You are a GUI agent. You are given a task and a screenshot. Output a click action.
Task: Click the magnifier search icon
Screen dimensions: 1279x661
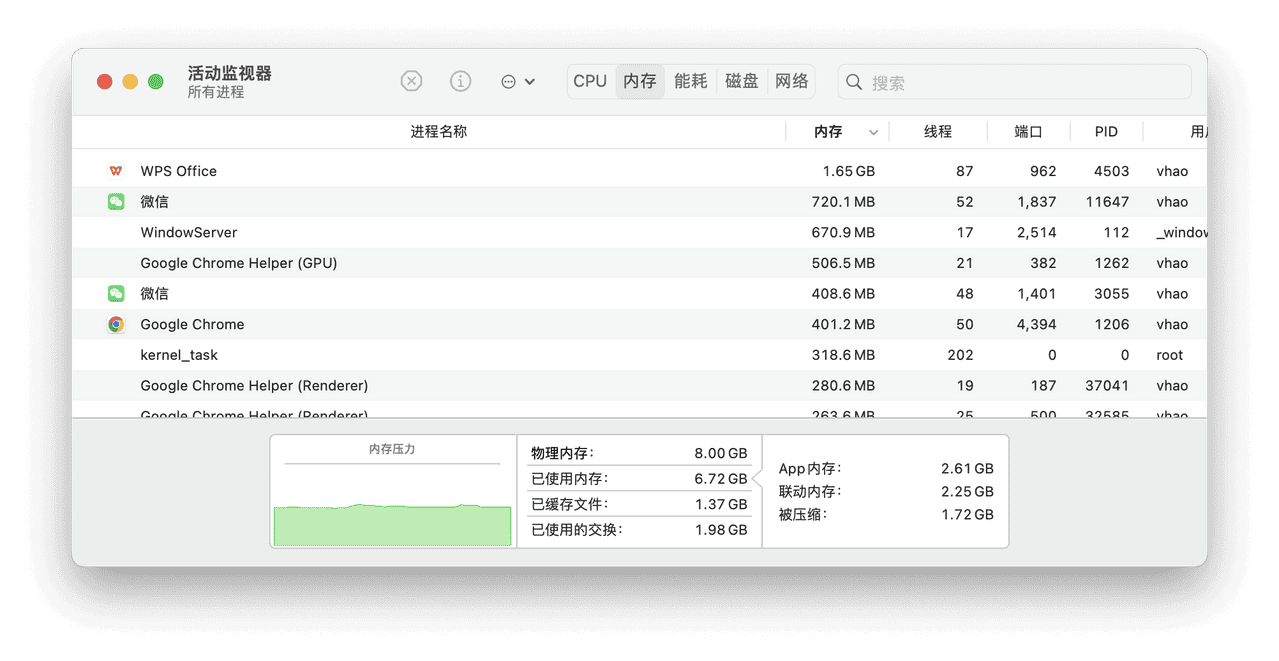click(x=854, y=82)
